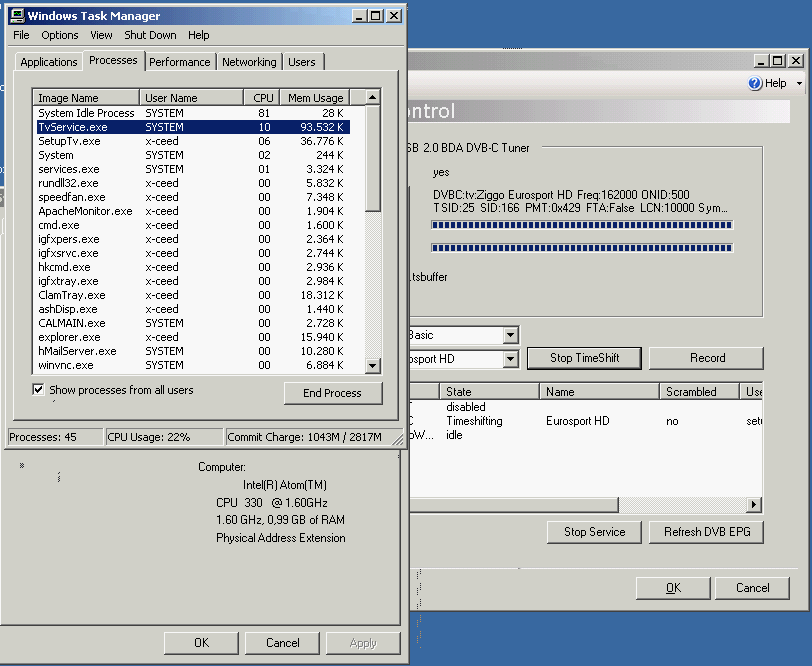Viewport: 812px width, 666px height.
Task: Click the blue Help question mark icon
Action: 755,84
